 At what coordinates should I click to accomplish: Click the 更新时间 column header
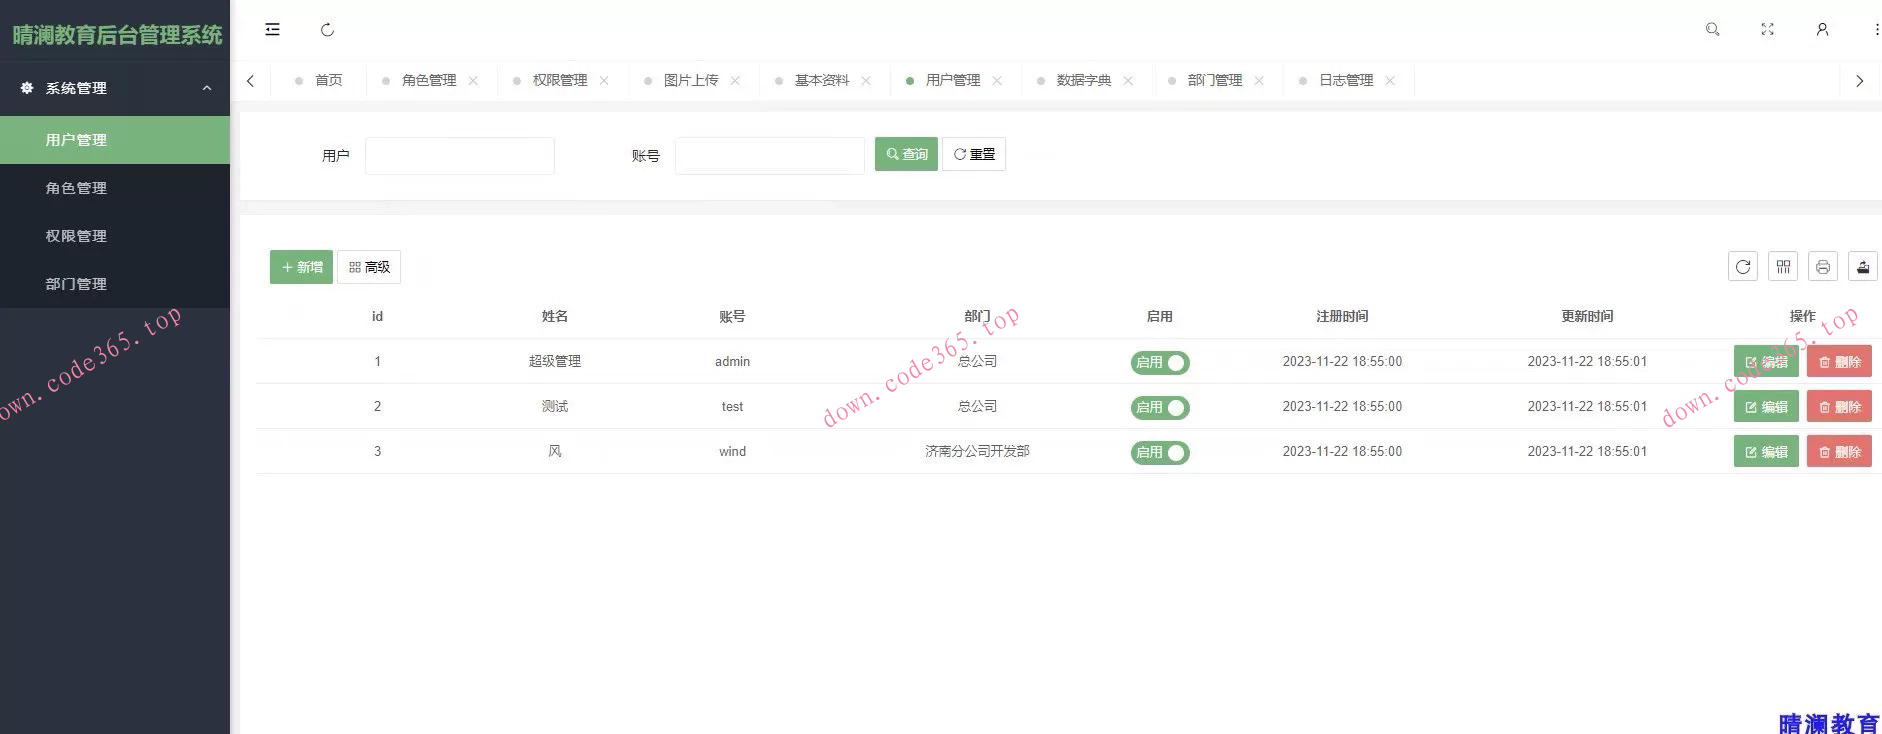pos(1587,316)
